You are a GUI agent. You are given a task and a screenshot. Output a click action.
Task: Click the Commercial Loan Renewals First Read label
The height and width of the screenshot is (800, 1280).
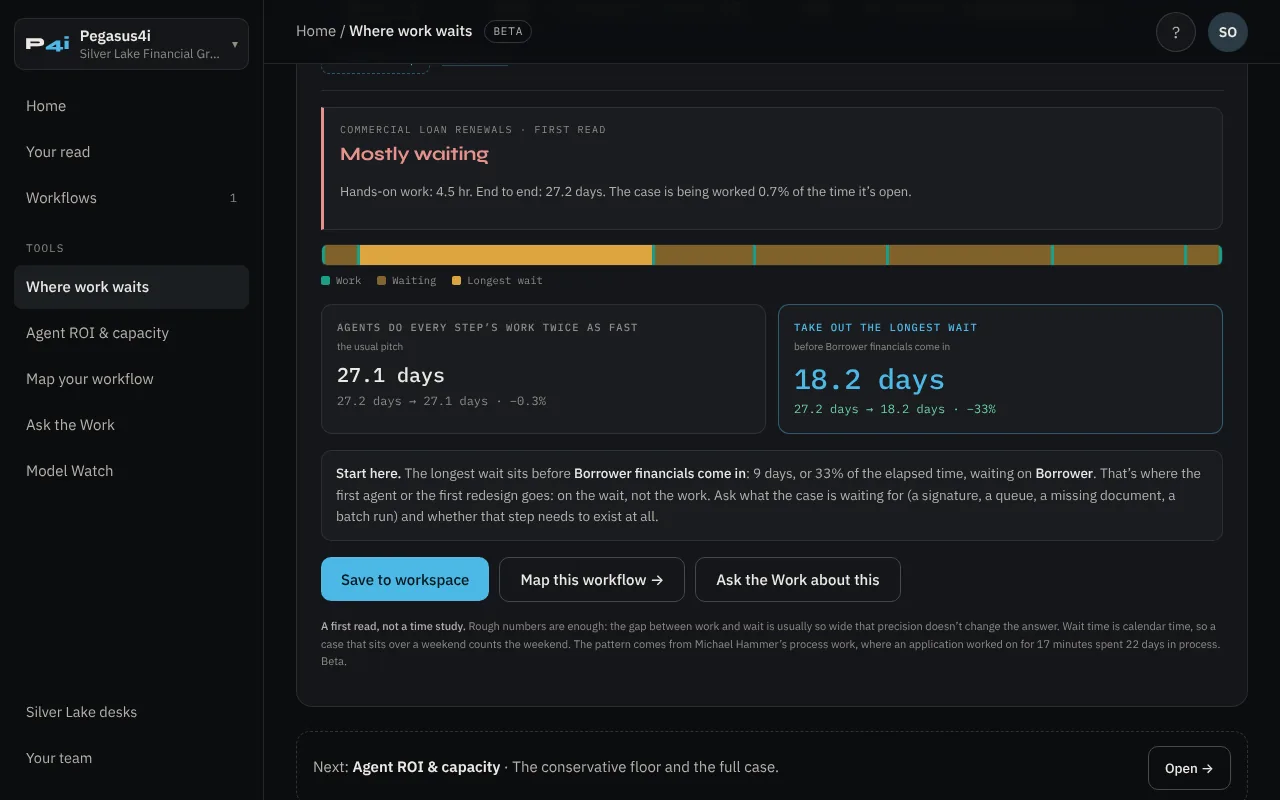pyautogui.click(x=473, y=130)
